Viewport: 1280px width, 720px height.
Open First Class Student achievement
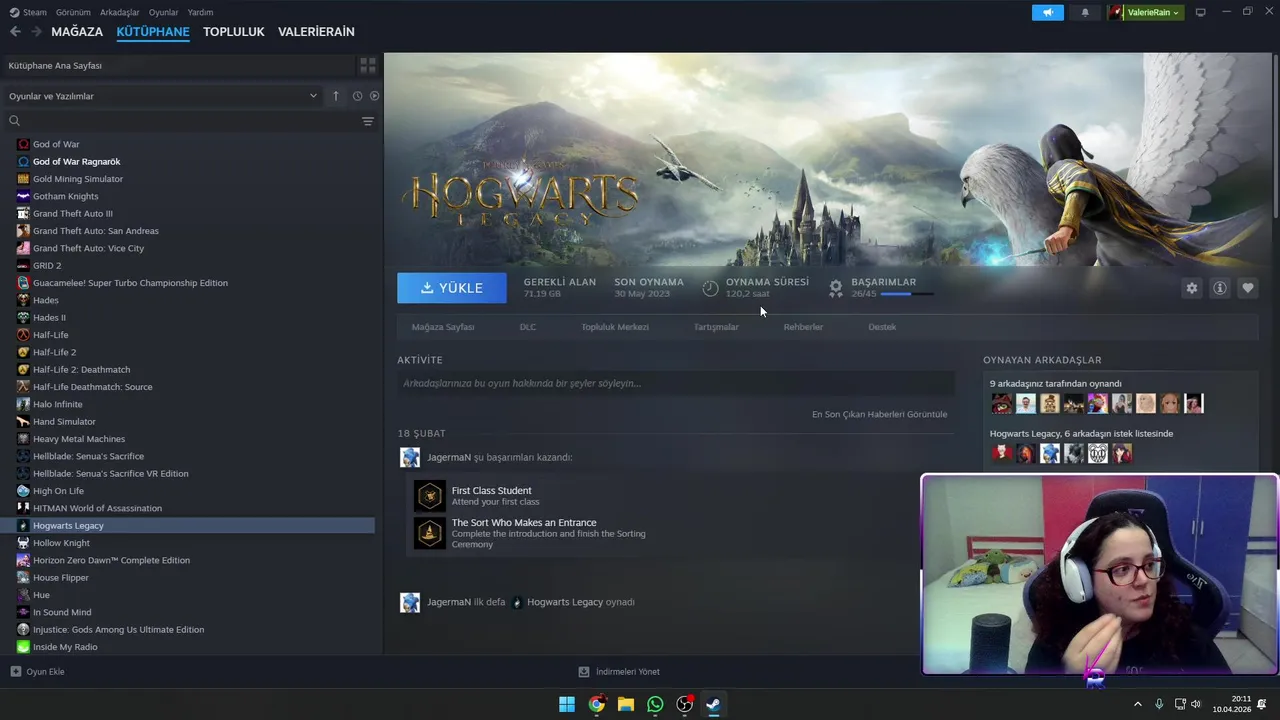(x=491, y=491)
